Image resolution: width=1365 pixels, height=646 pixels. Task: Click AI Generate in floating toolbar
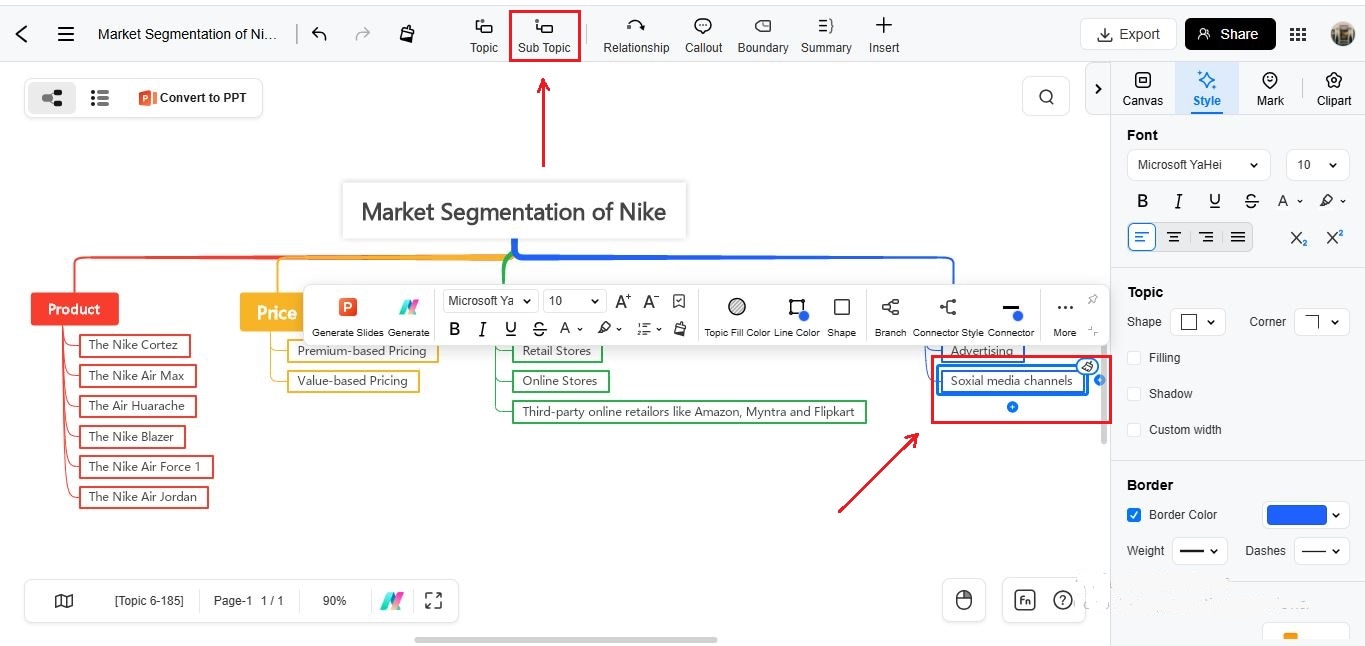tap(408, 316)
